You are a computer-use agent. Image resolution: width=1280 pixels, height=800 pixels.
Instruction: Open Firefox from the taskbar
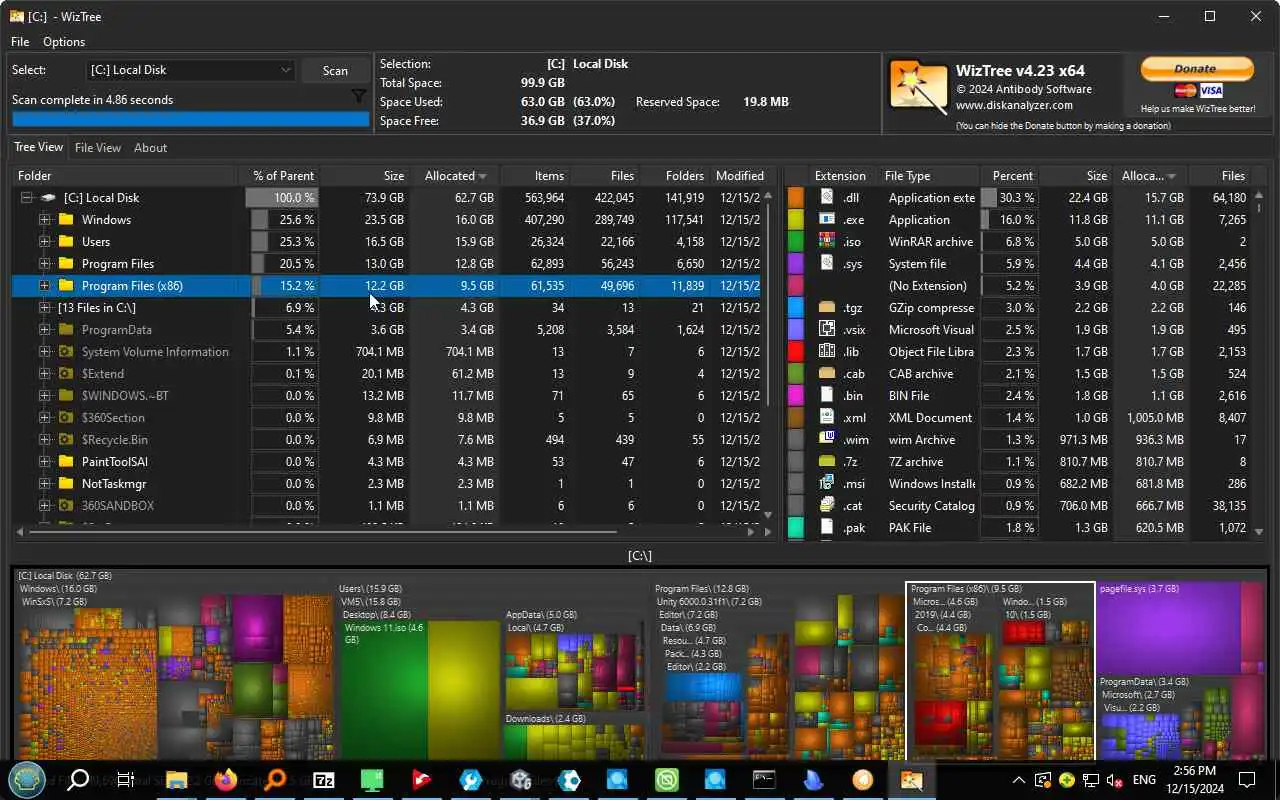coord(226,780)
